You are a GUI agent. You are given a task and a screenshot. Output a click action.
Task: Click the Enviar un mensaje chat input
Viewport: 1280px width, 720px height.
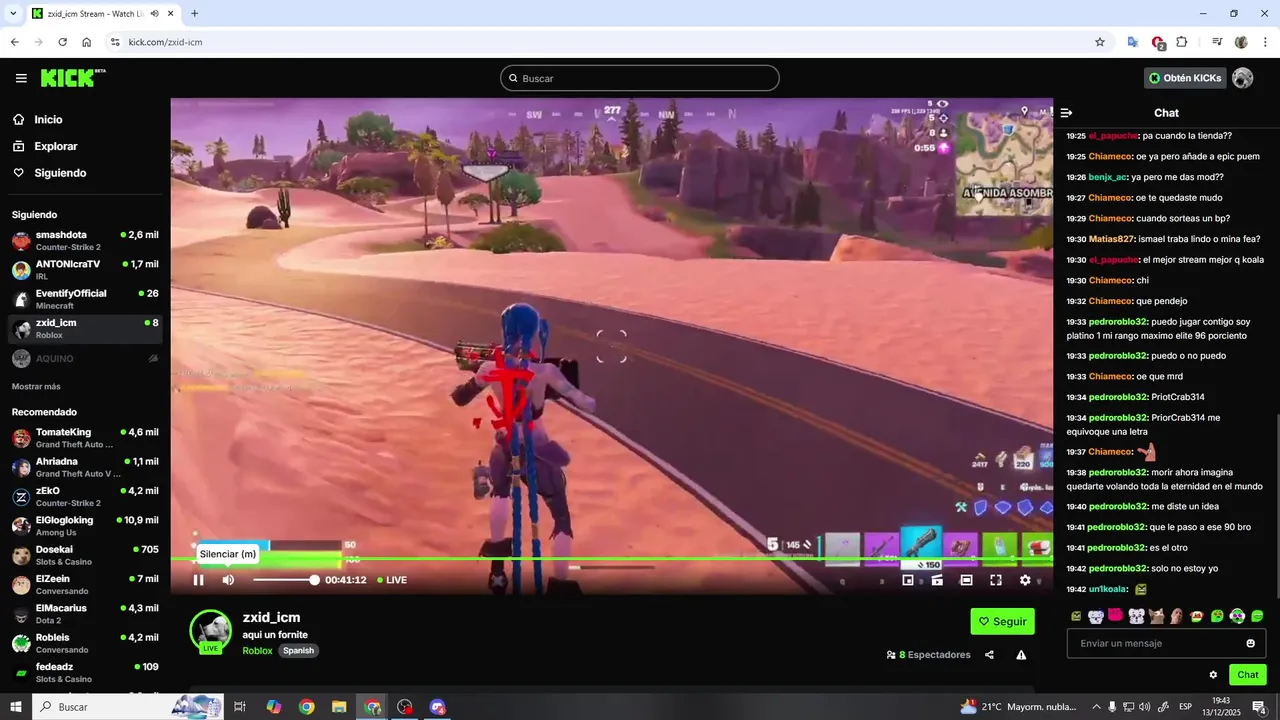coord(1166,643)
